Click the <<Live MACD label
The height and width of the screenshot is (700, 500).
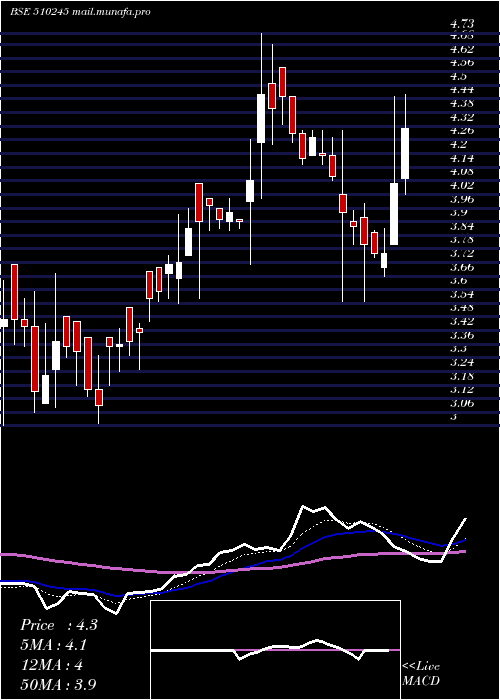click(x=421, y=674)
